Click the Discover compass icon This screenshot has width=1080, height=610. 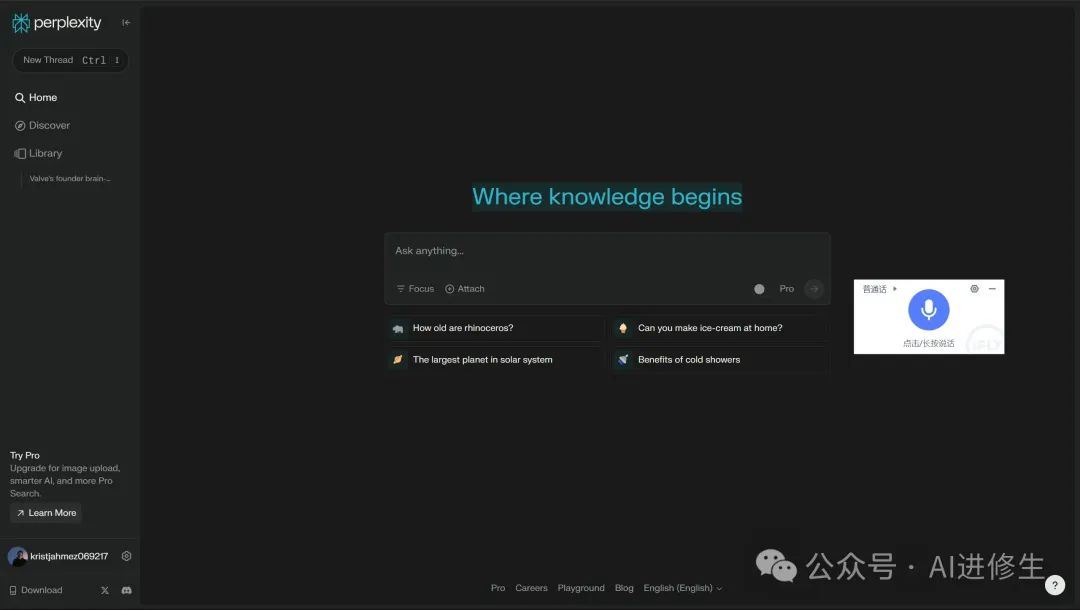pos(20,125)
